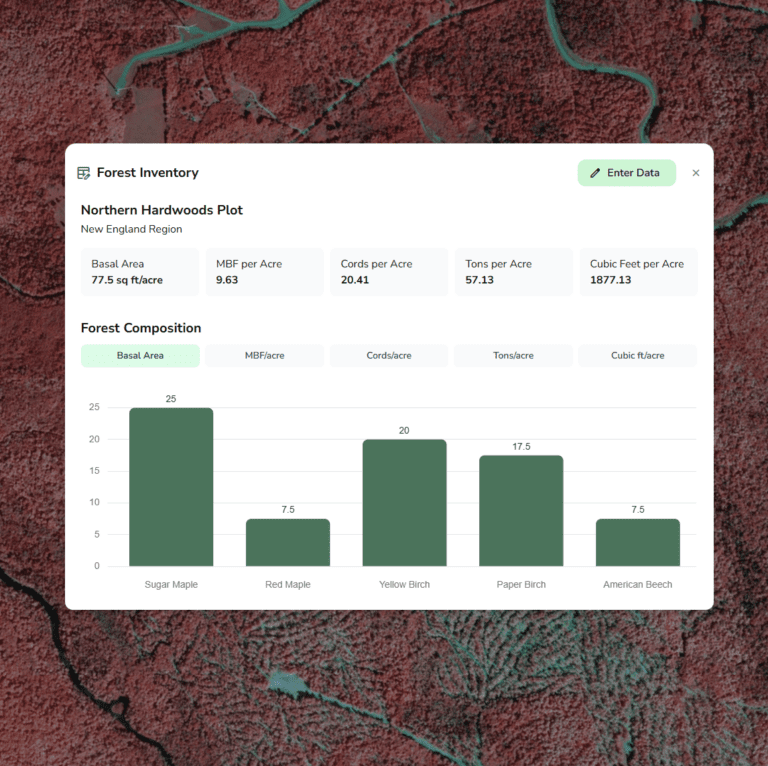Select the MBF per Acre stat card
This screenshot has height=766, width=768.
[x=264, y=272]
